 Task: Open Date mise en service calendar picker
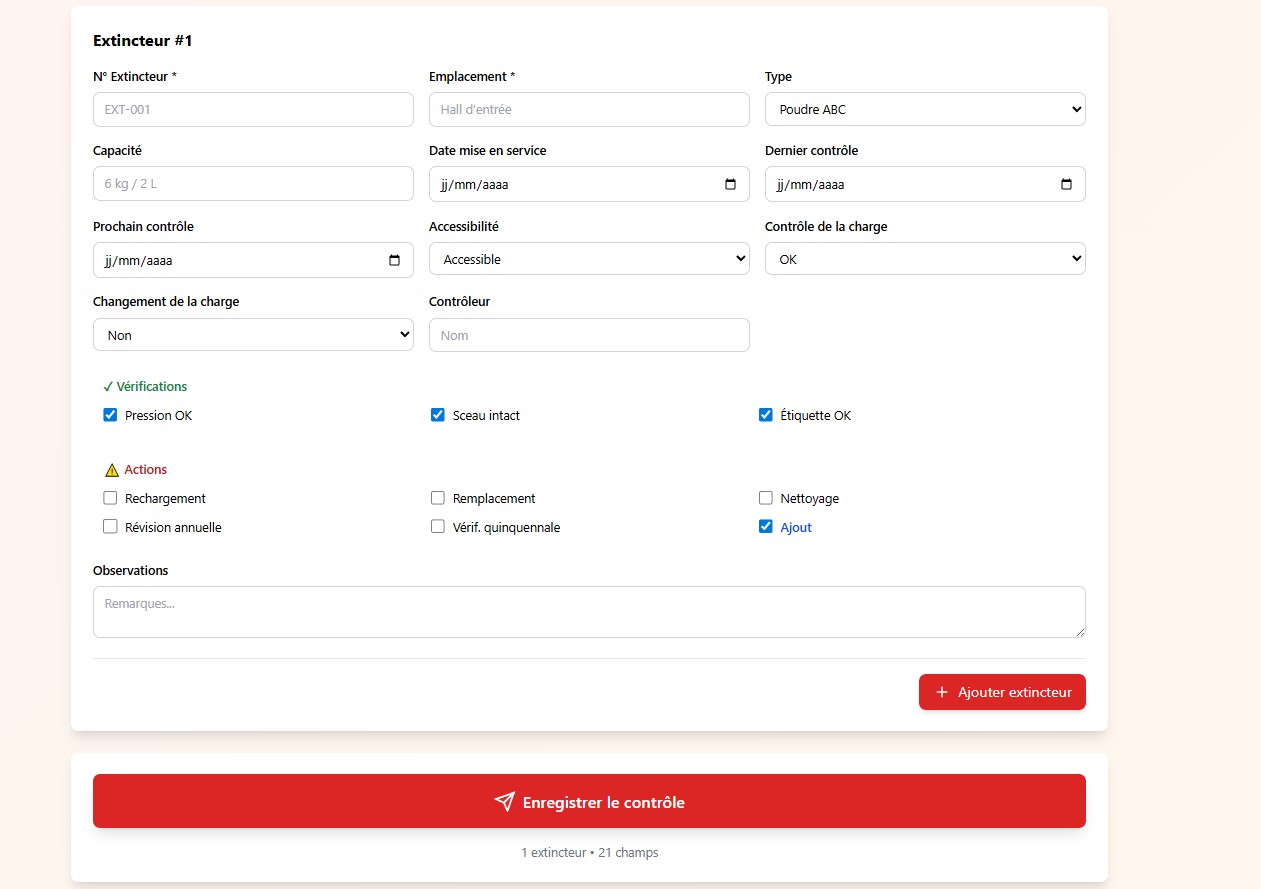tap(729, 184)
